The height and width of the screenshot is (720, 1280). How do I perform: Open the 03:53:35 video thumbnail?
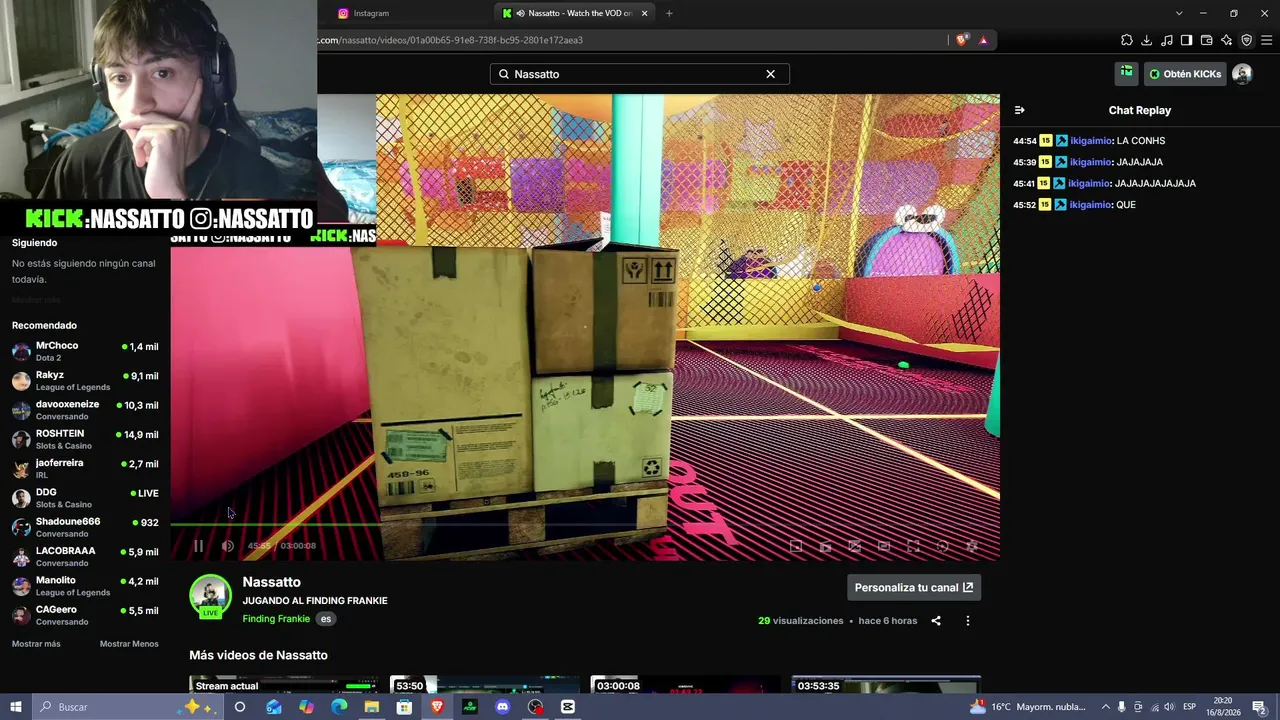point(885,685)
